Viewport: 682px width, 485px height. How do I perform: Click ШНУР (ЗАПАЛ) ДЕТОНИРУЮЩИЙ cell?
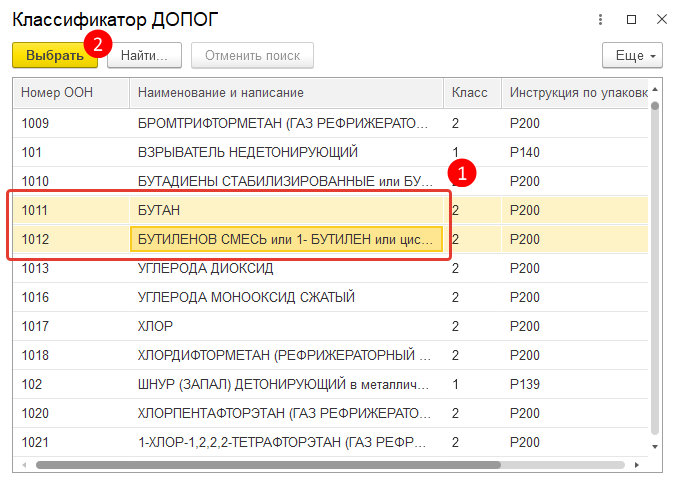point(286,384)
